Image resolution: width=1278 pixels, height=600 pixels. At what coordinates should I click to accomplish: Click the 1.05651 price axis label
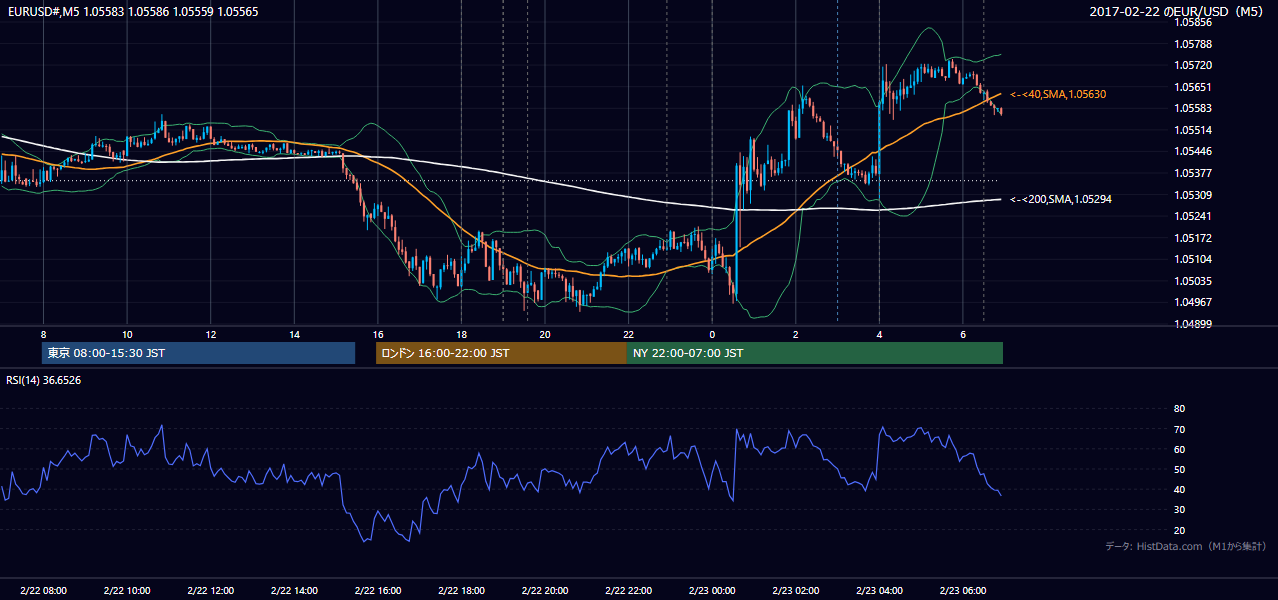tap(1194, 87)
